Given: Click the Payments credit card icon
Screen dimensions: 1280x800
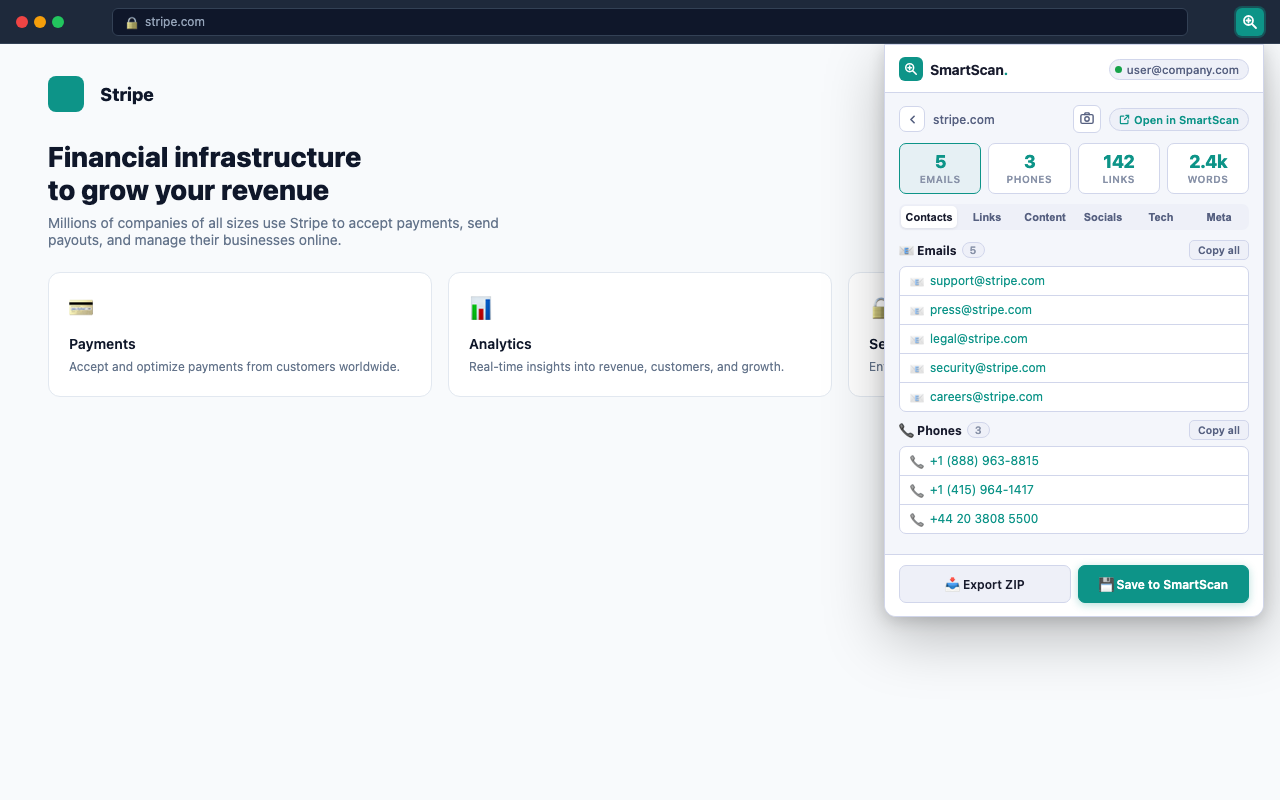Looking at the screenshot, I should click(81, 308).
